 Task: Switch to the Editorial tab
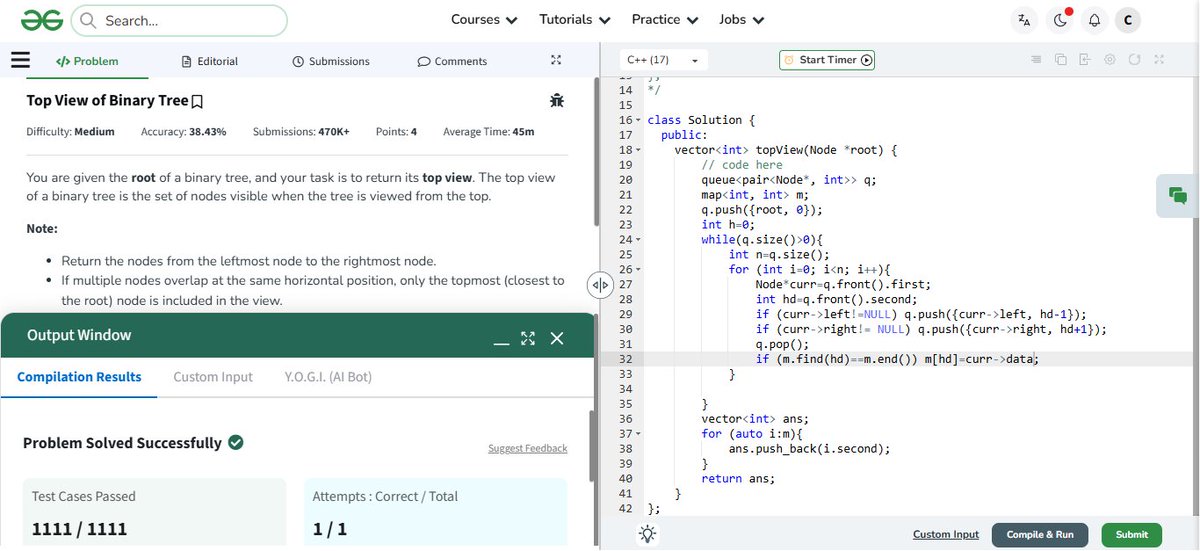210,61
